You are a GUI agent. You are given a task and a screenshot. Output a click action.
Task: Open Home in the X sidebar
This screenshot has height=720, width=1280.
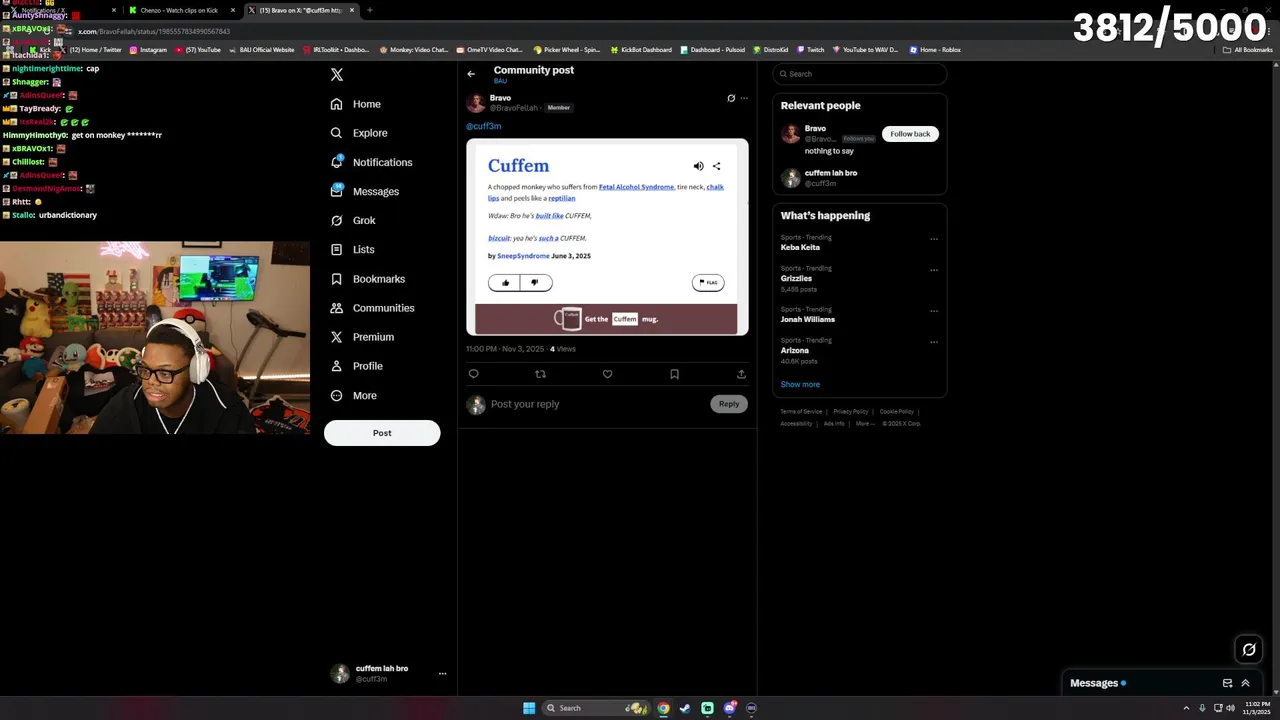(356, 104)
